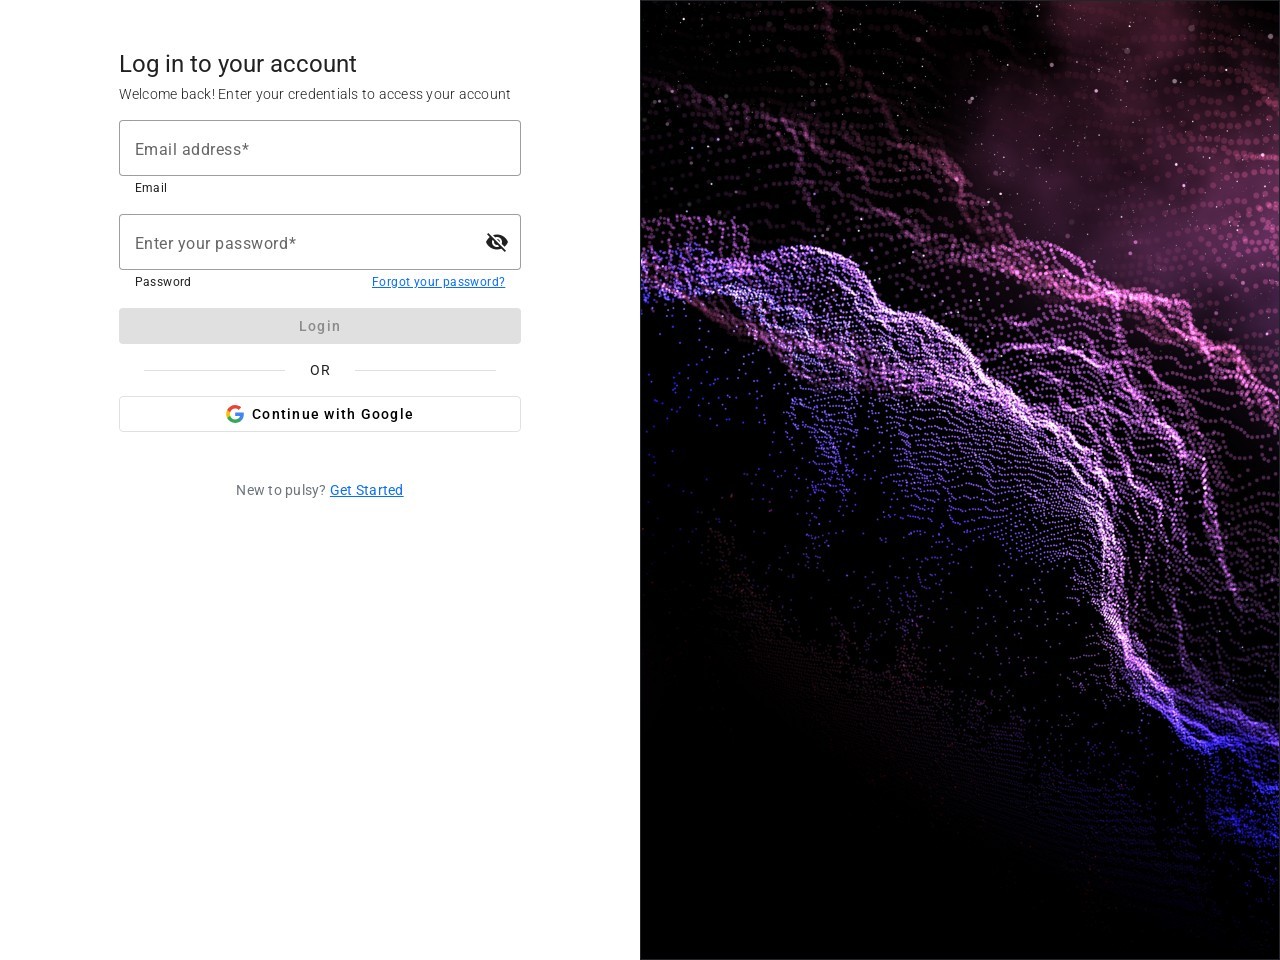This screenshot has width=1280, height=960.
Task: Focus the Email address input field
Action: pos(320,148)
